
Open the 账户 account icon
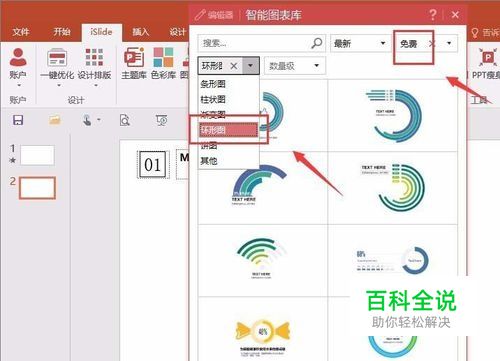pos(18,57)
